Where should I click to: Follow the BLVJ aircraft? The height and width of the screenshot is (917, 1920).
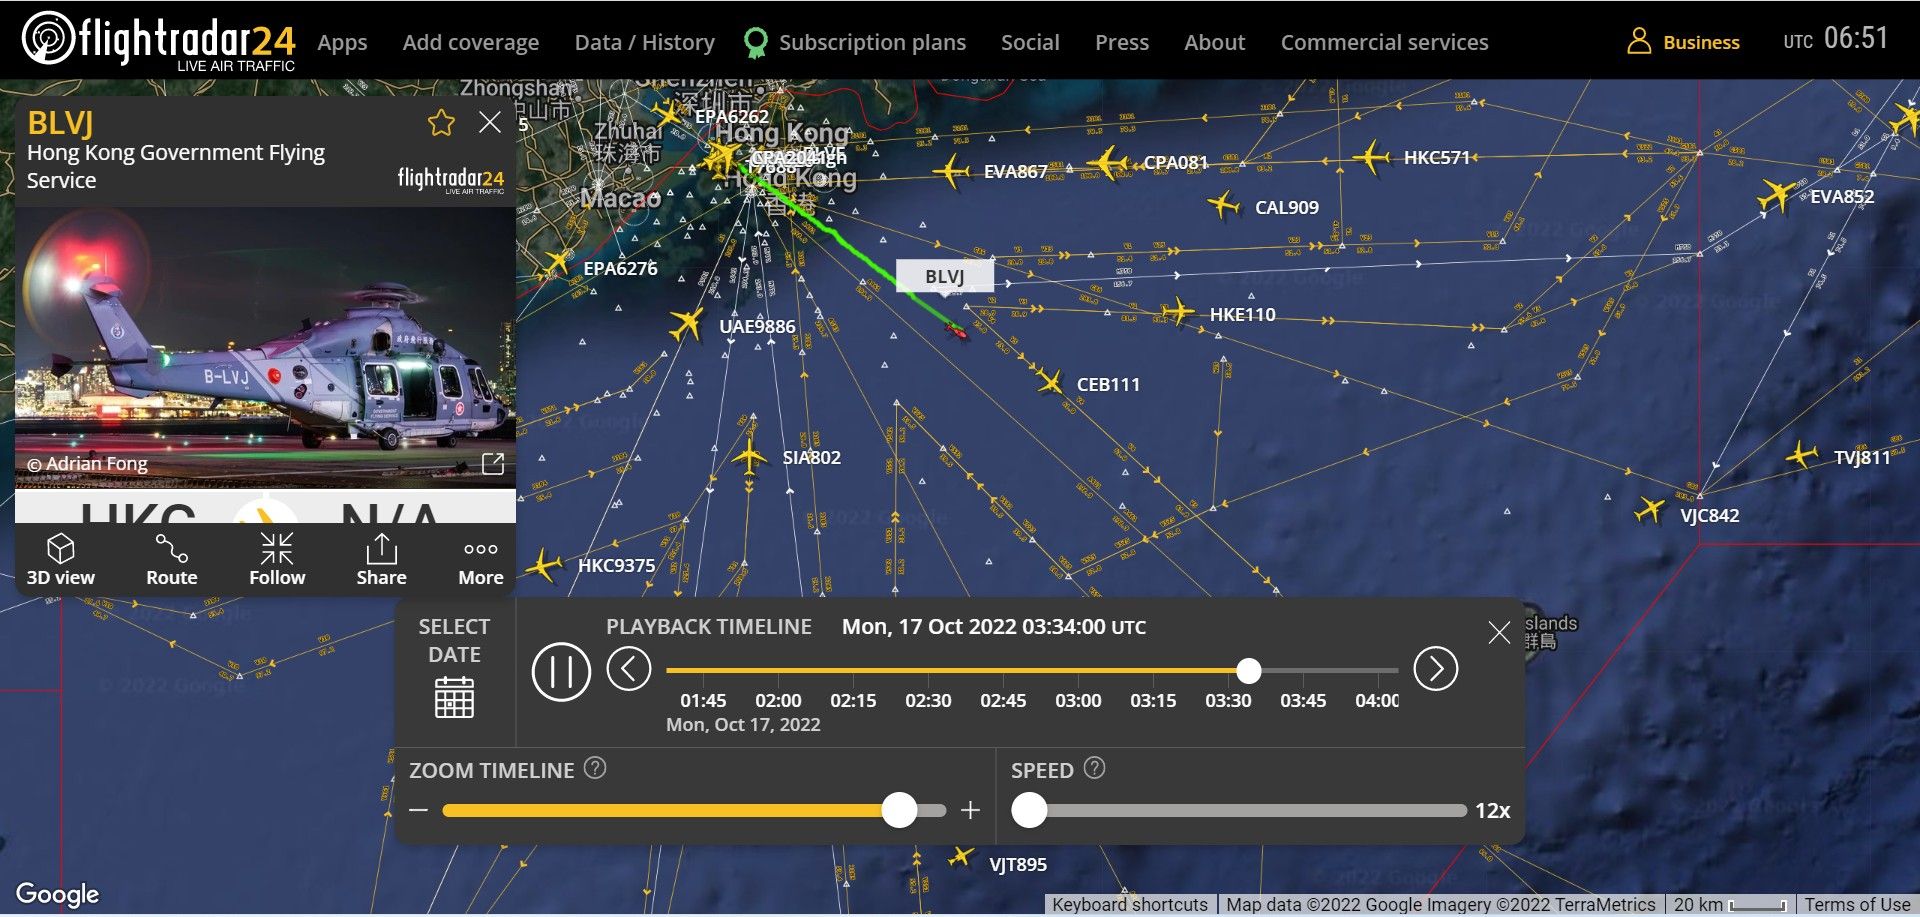277,559
